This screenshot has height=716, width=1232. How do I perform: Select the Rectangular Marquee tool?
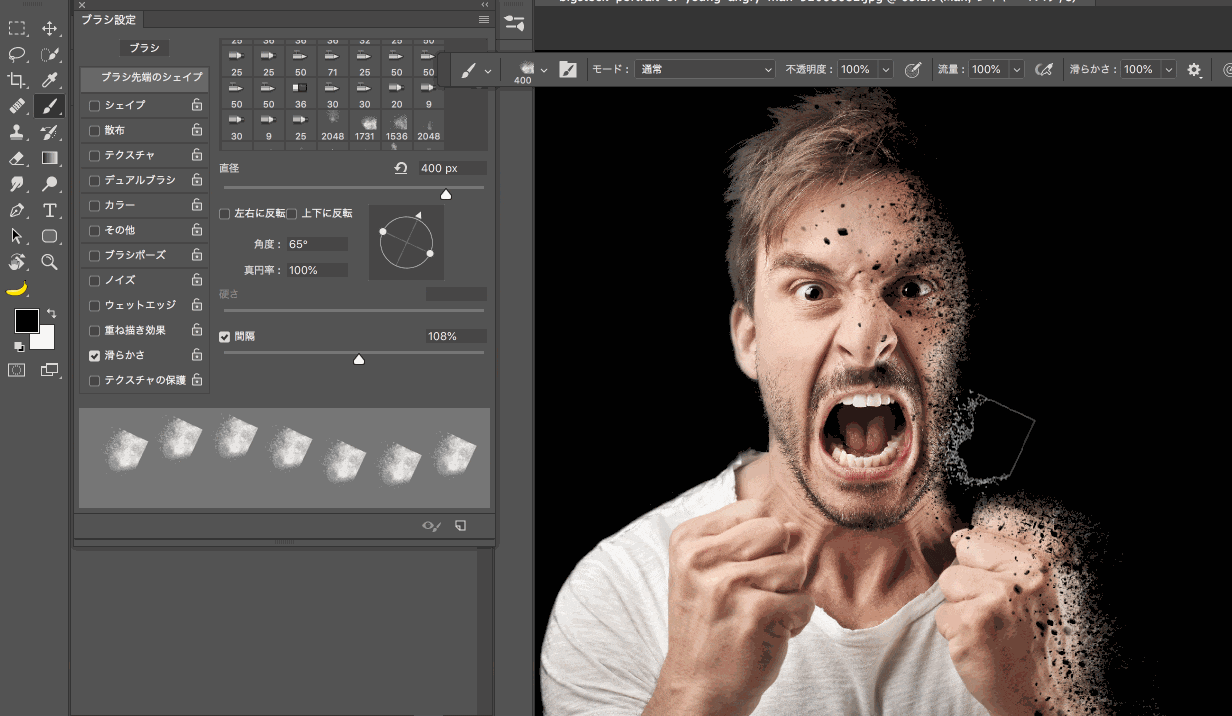(x=17, y=28)
